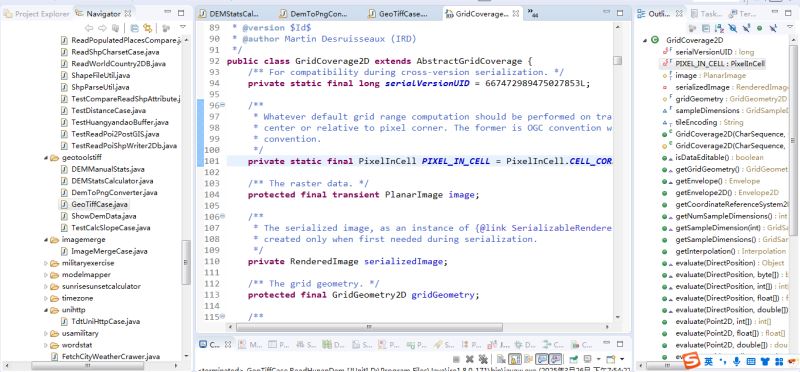Image resolution: width=800 pixels, height=372 pixels.
Task: Toggle hide static members in Outline
Action: [x=746, y=28]
